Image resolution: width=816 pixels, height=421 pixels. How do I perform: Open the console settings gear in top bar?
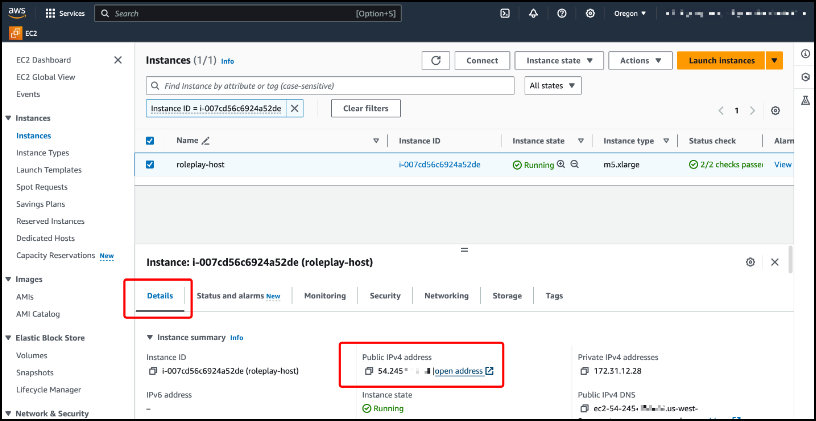(590, 14)
